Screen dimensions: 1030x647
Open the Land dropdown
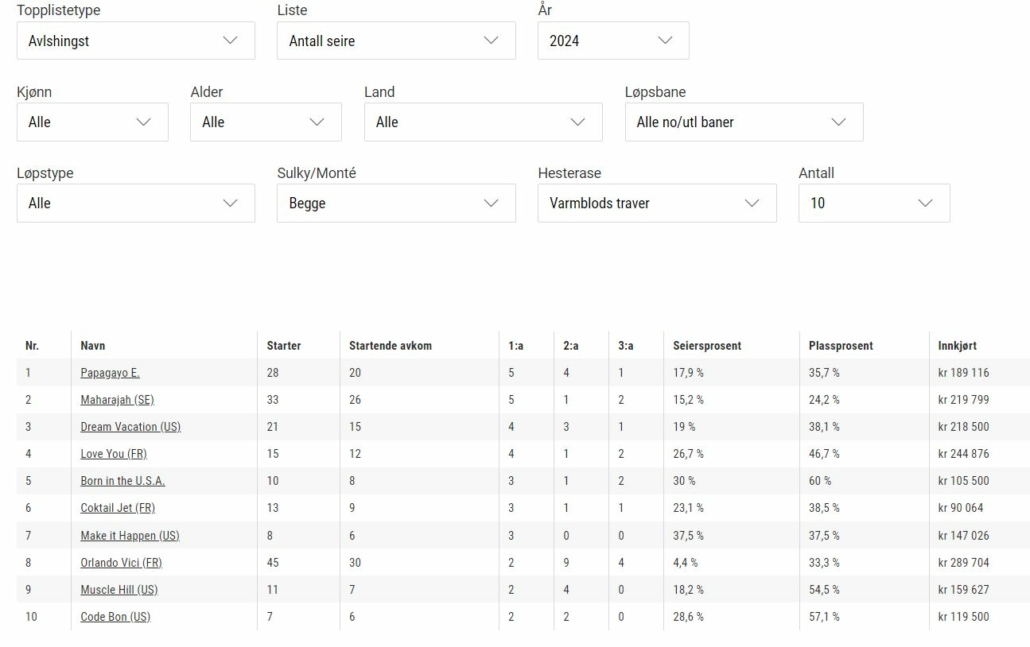click(483, 122)
